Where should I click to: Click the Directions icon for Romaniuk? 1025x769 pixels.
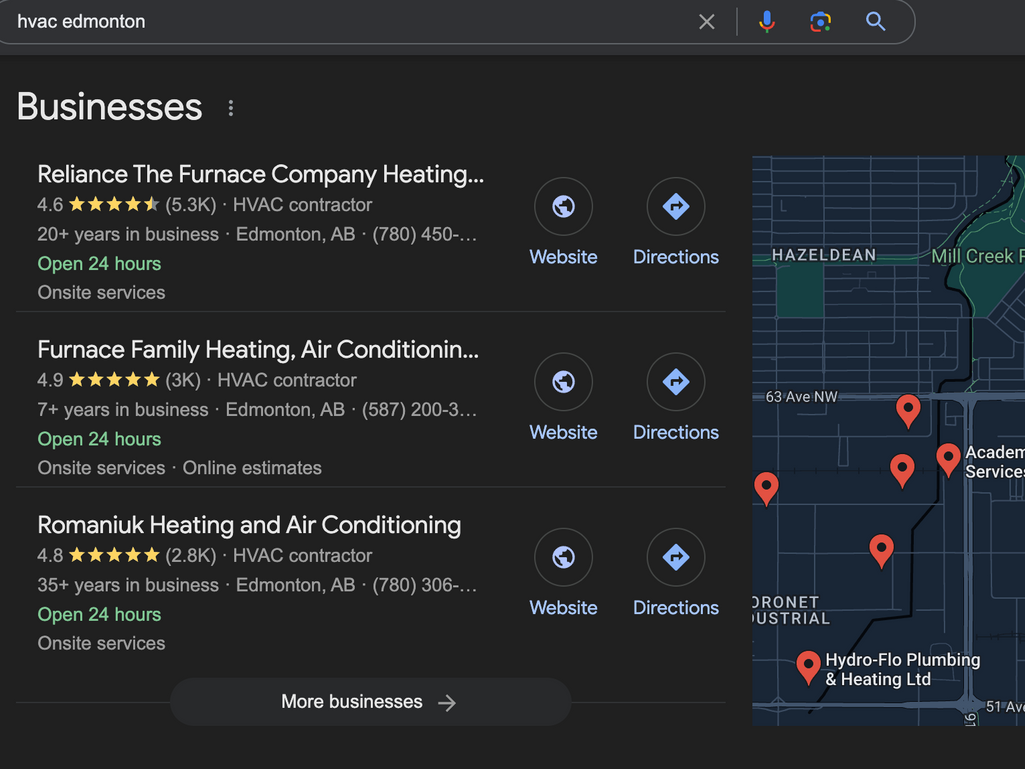(676, 556)
